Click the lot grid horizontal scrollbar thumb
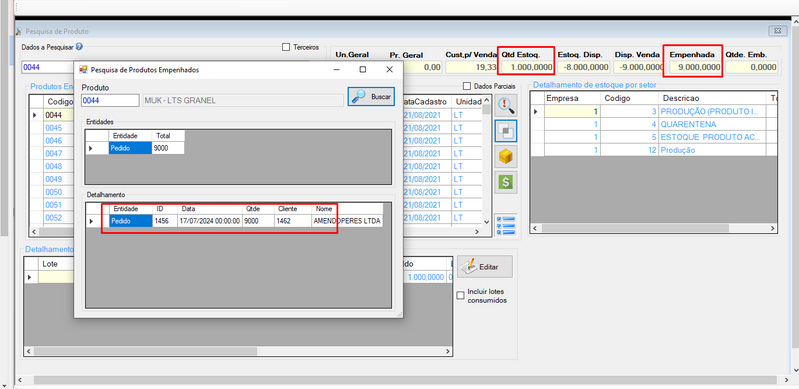 point(145,351)
